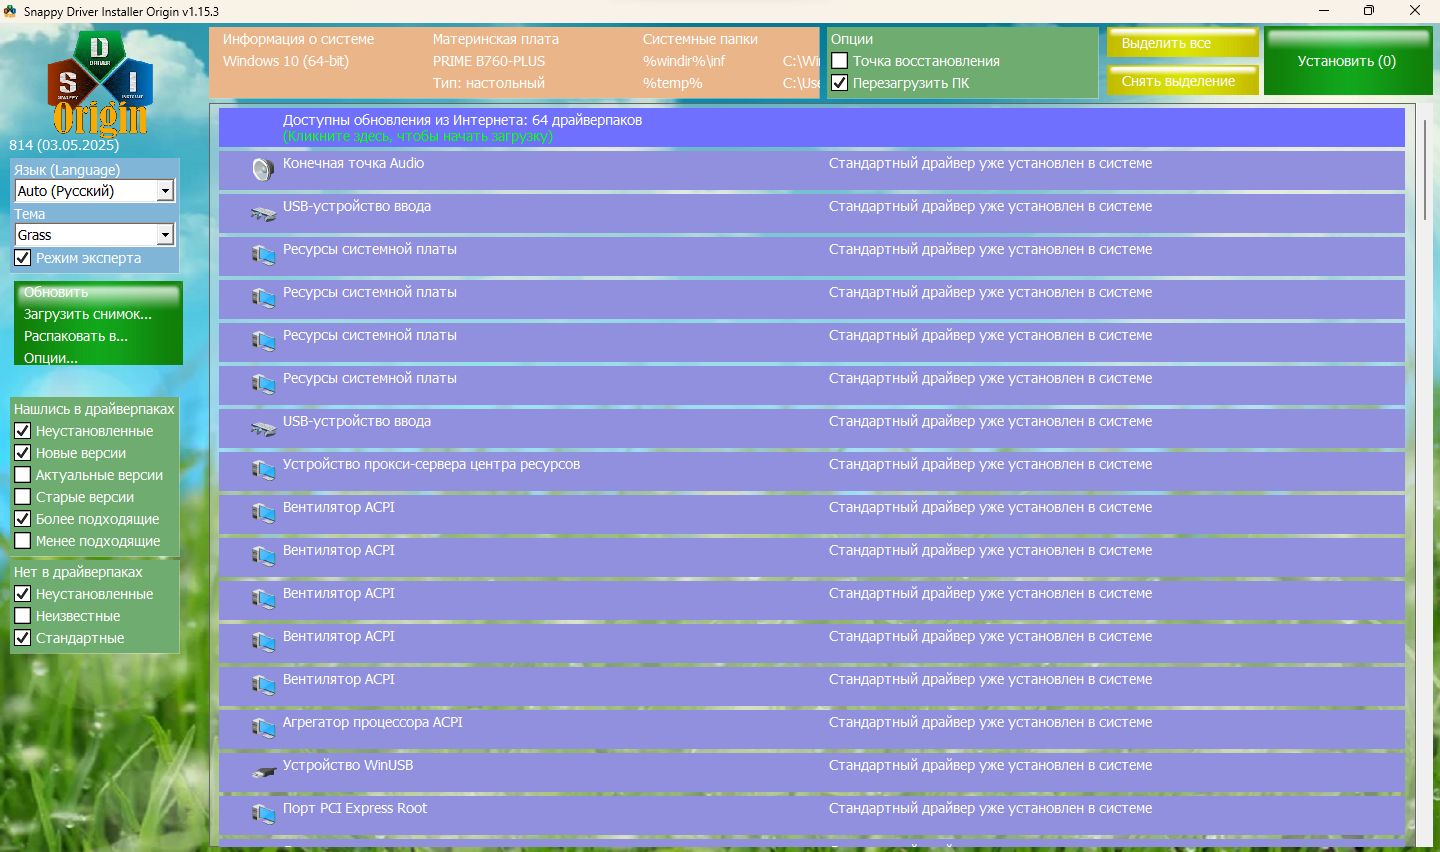Select the Устройство прокси-сервера центра ресурсов row
The image size is (1440, 852).
click(x=812, y=471)
